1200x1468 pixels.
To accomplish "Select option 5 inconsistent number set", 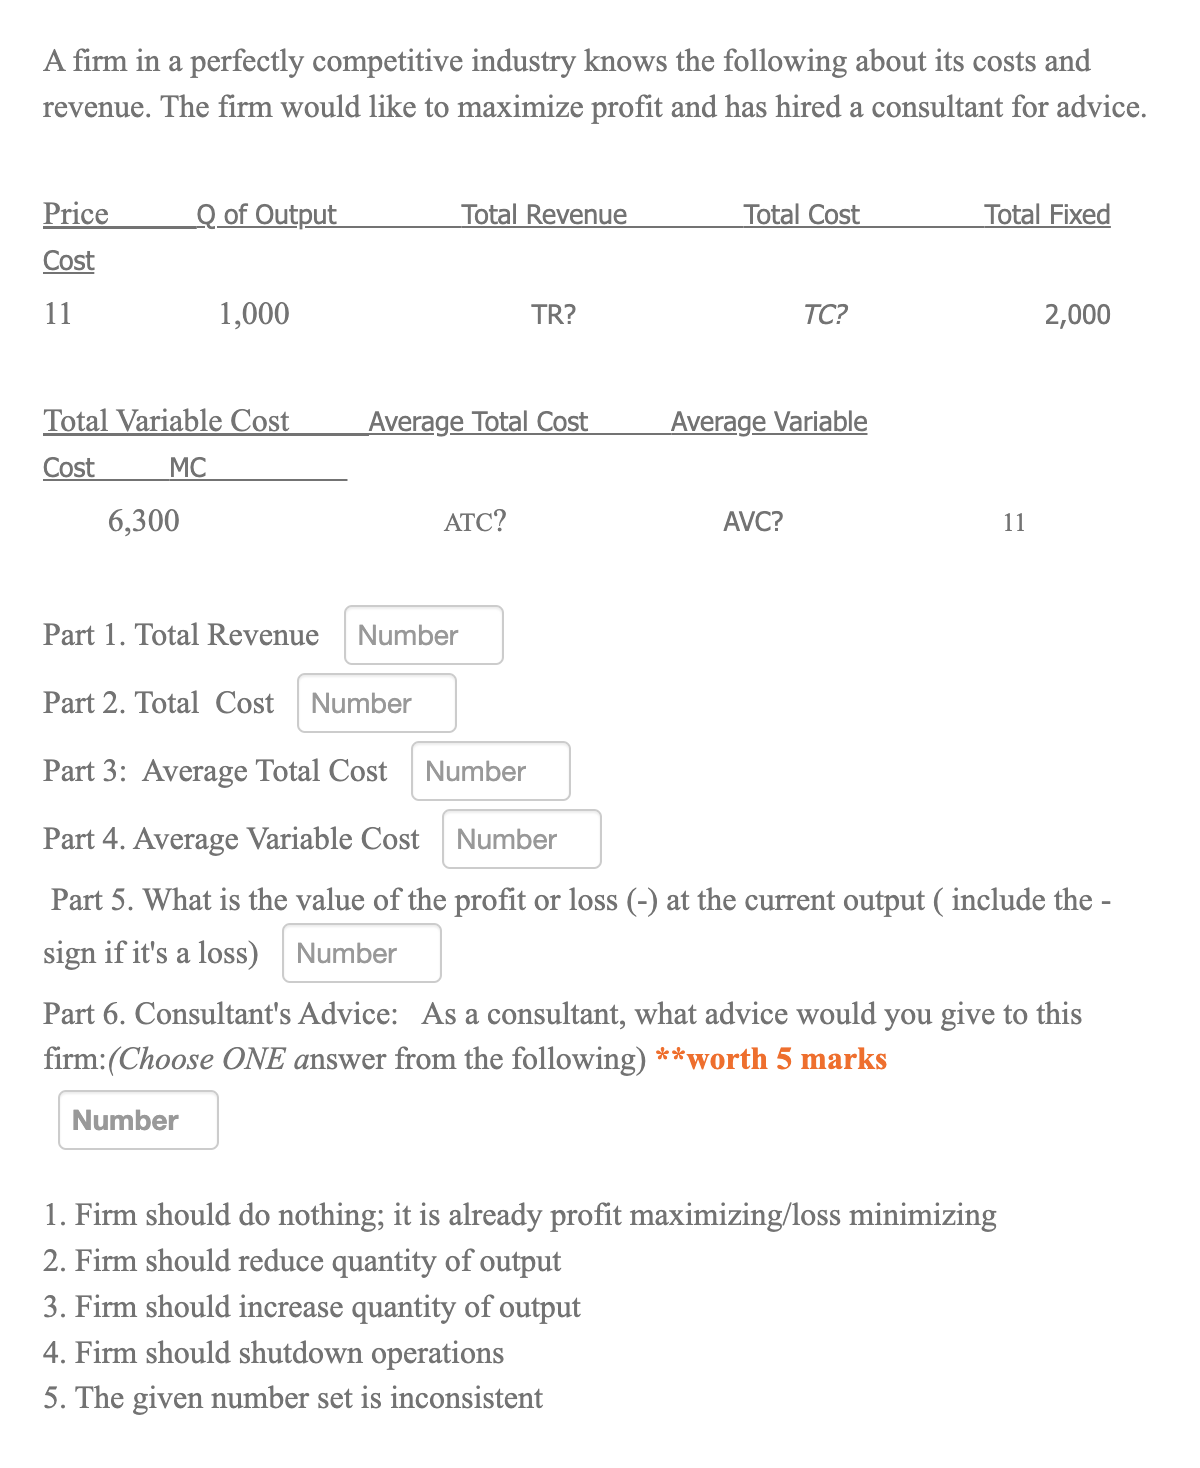I will tap(292, 1398).
